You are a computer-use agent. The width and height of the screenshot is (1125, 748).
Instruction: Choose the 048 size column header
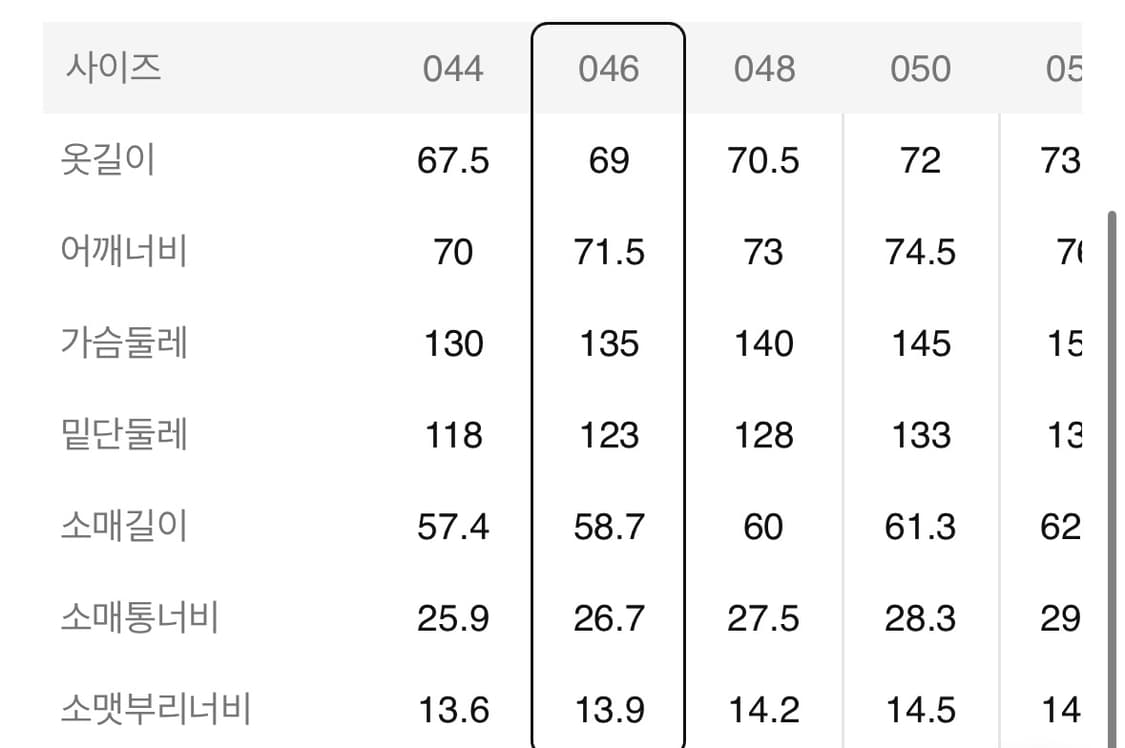(764, 69)
